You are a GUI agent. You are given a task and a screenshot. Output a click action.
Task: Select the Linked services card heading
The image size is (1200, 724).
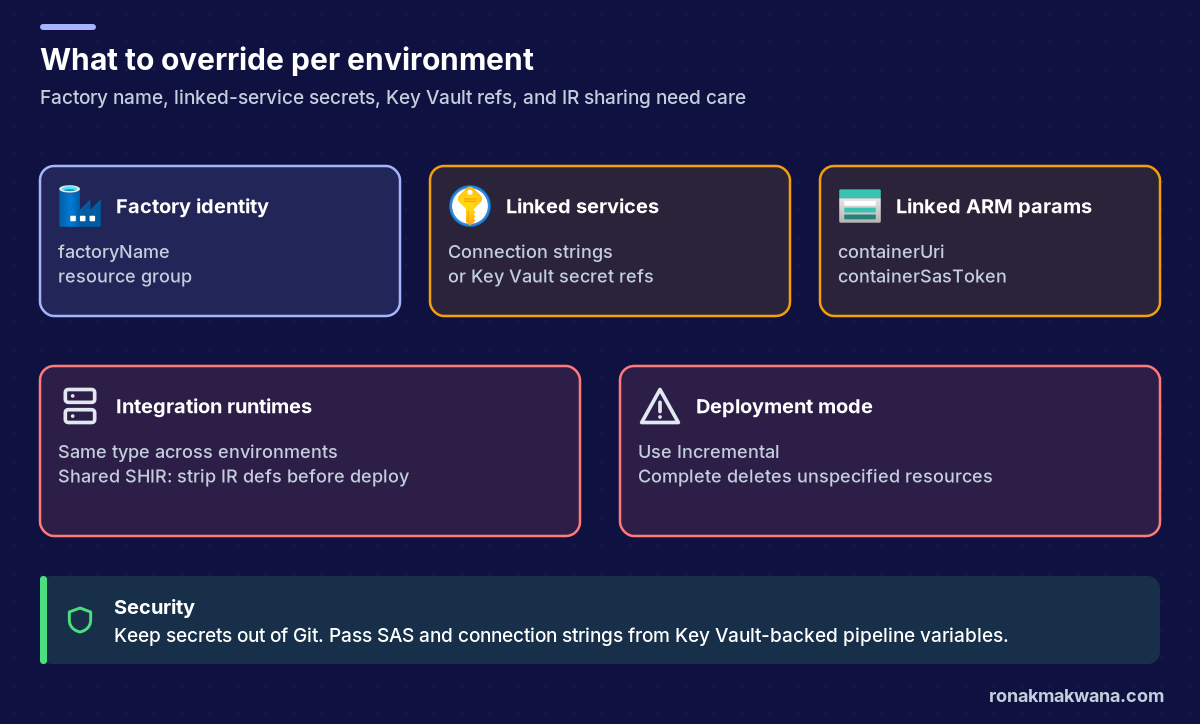pos(582,206)
